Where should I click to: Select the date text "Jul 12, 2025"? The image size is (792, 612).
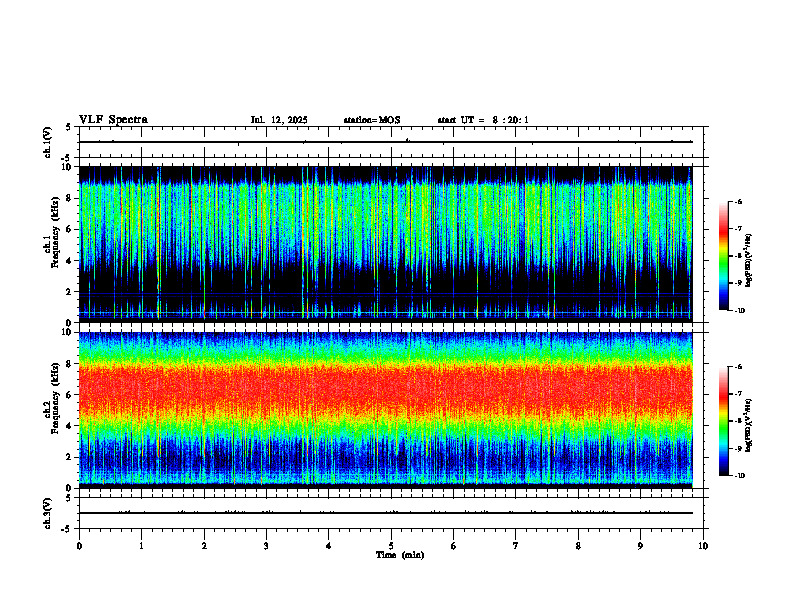coord(279,120)
